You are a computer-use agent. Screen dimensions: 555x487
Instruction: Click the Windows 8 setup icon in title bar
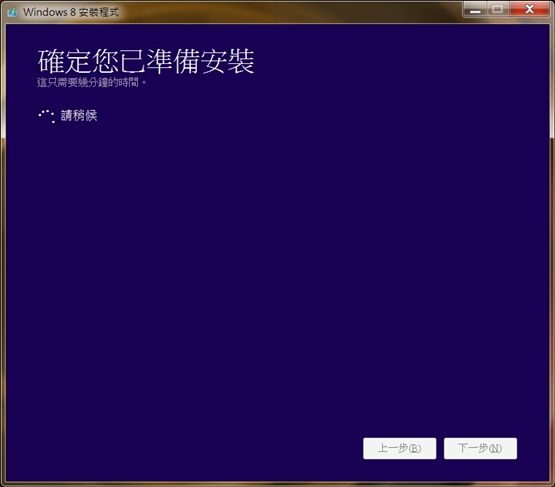pos(12,12)
